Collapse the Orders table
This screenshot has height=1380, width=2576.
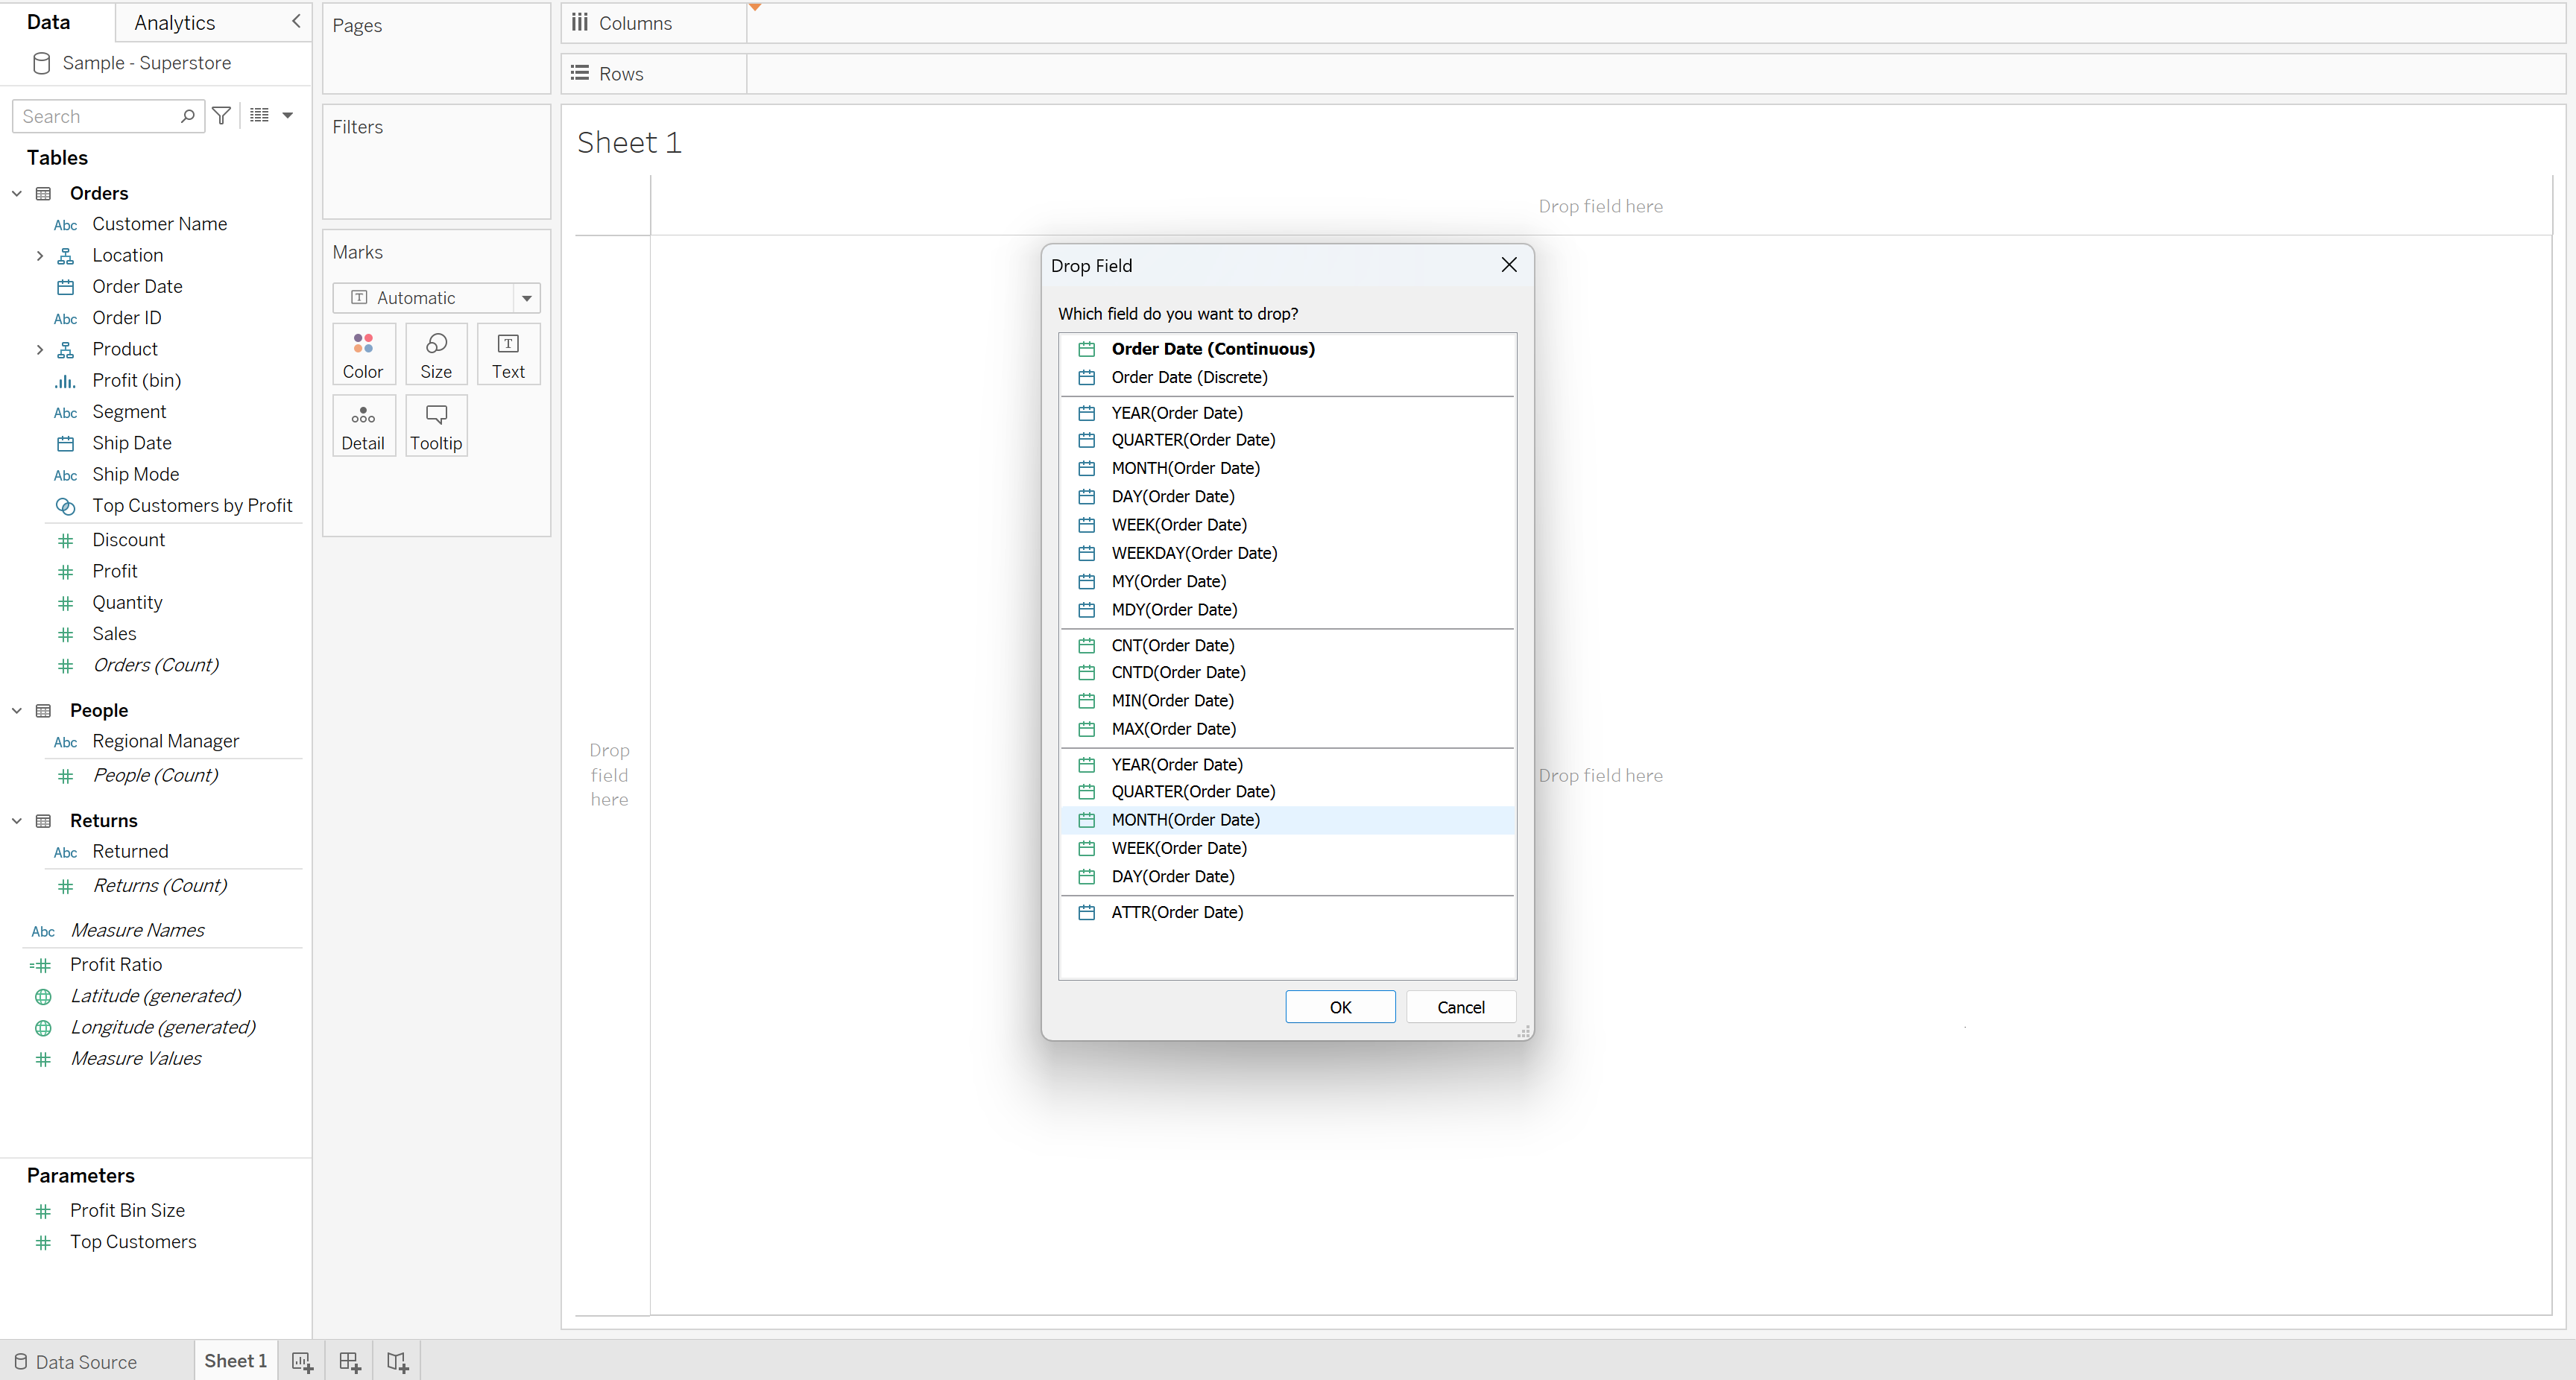click(17, 193)
